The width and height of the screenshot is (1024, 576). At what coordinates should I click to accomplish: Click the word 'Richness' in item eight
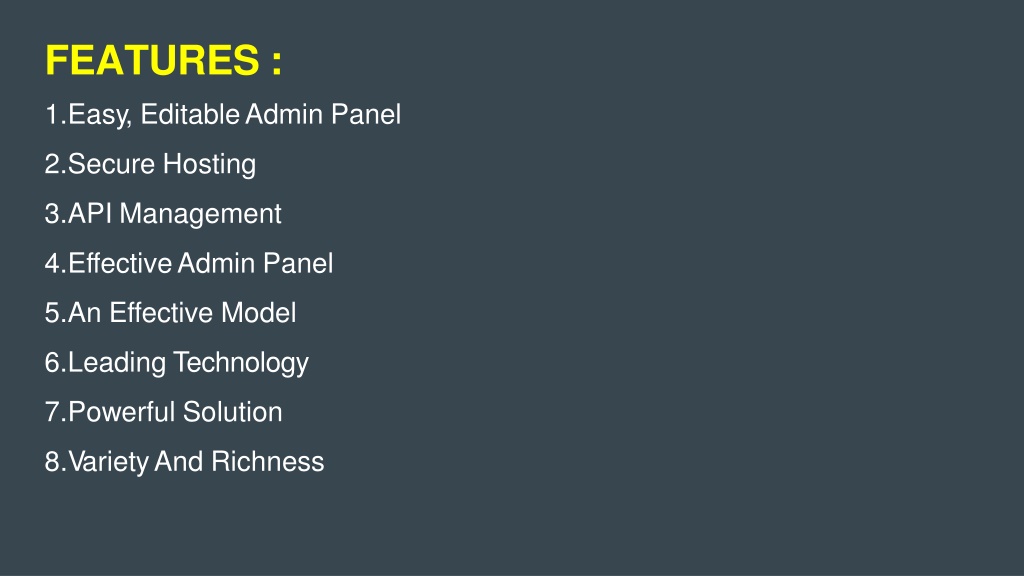point(268,462)
